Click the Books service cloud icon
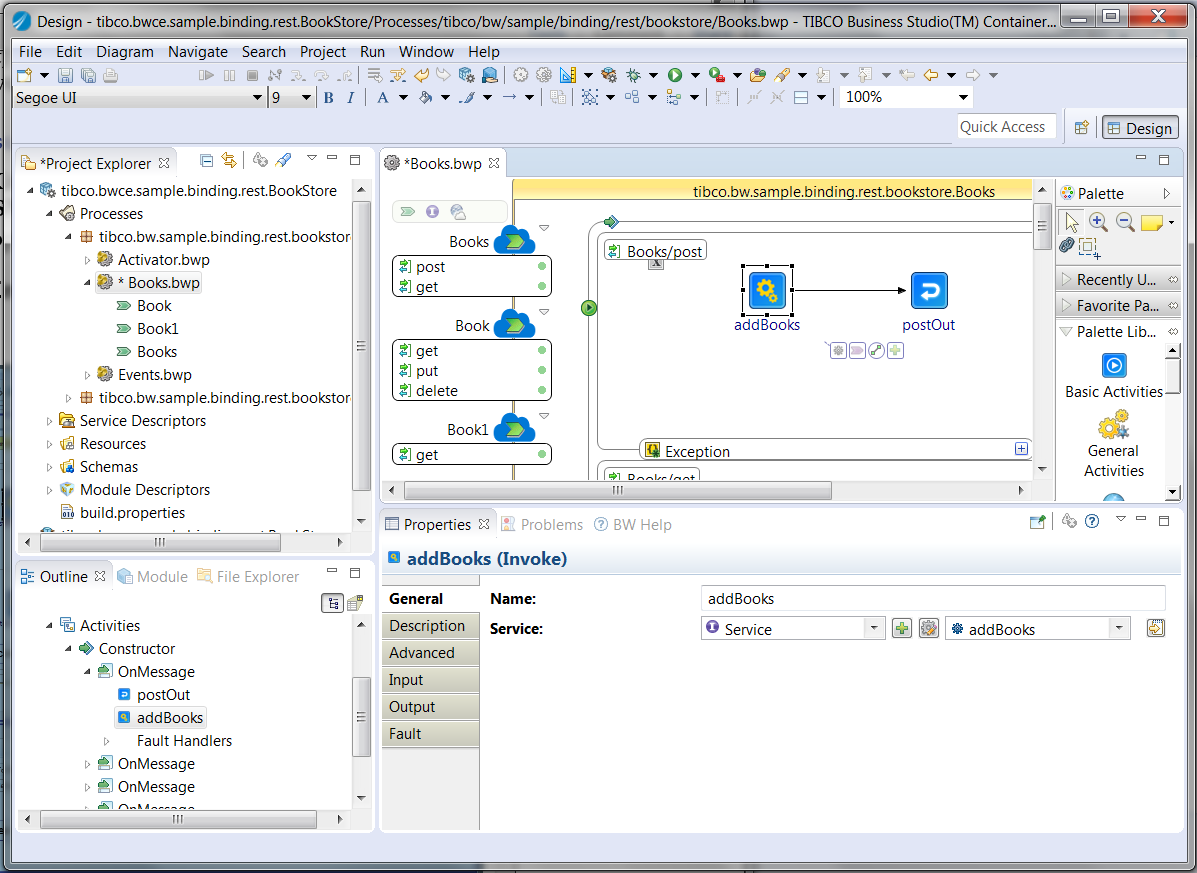Viewport: 1197px width, 873px height. [x=515, y=240]
